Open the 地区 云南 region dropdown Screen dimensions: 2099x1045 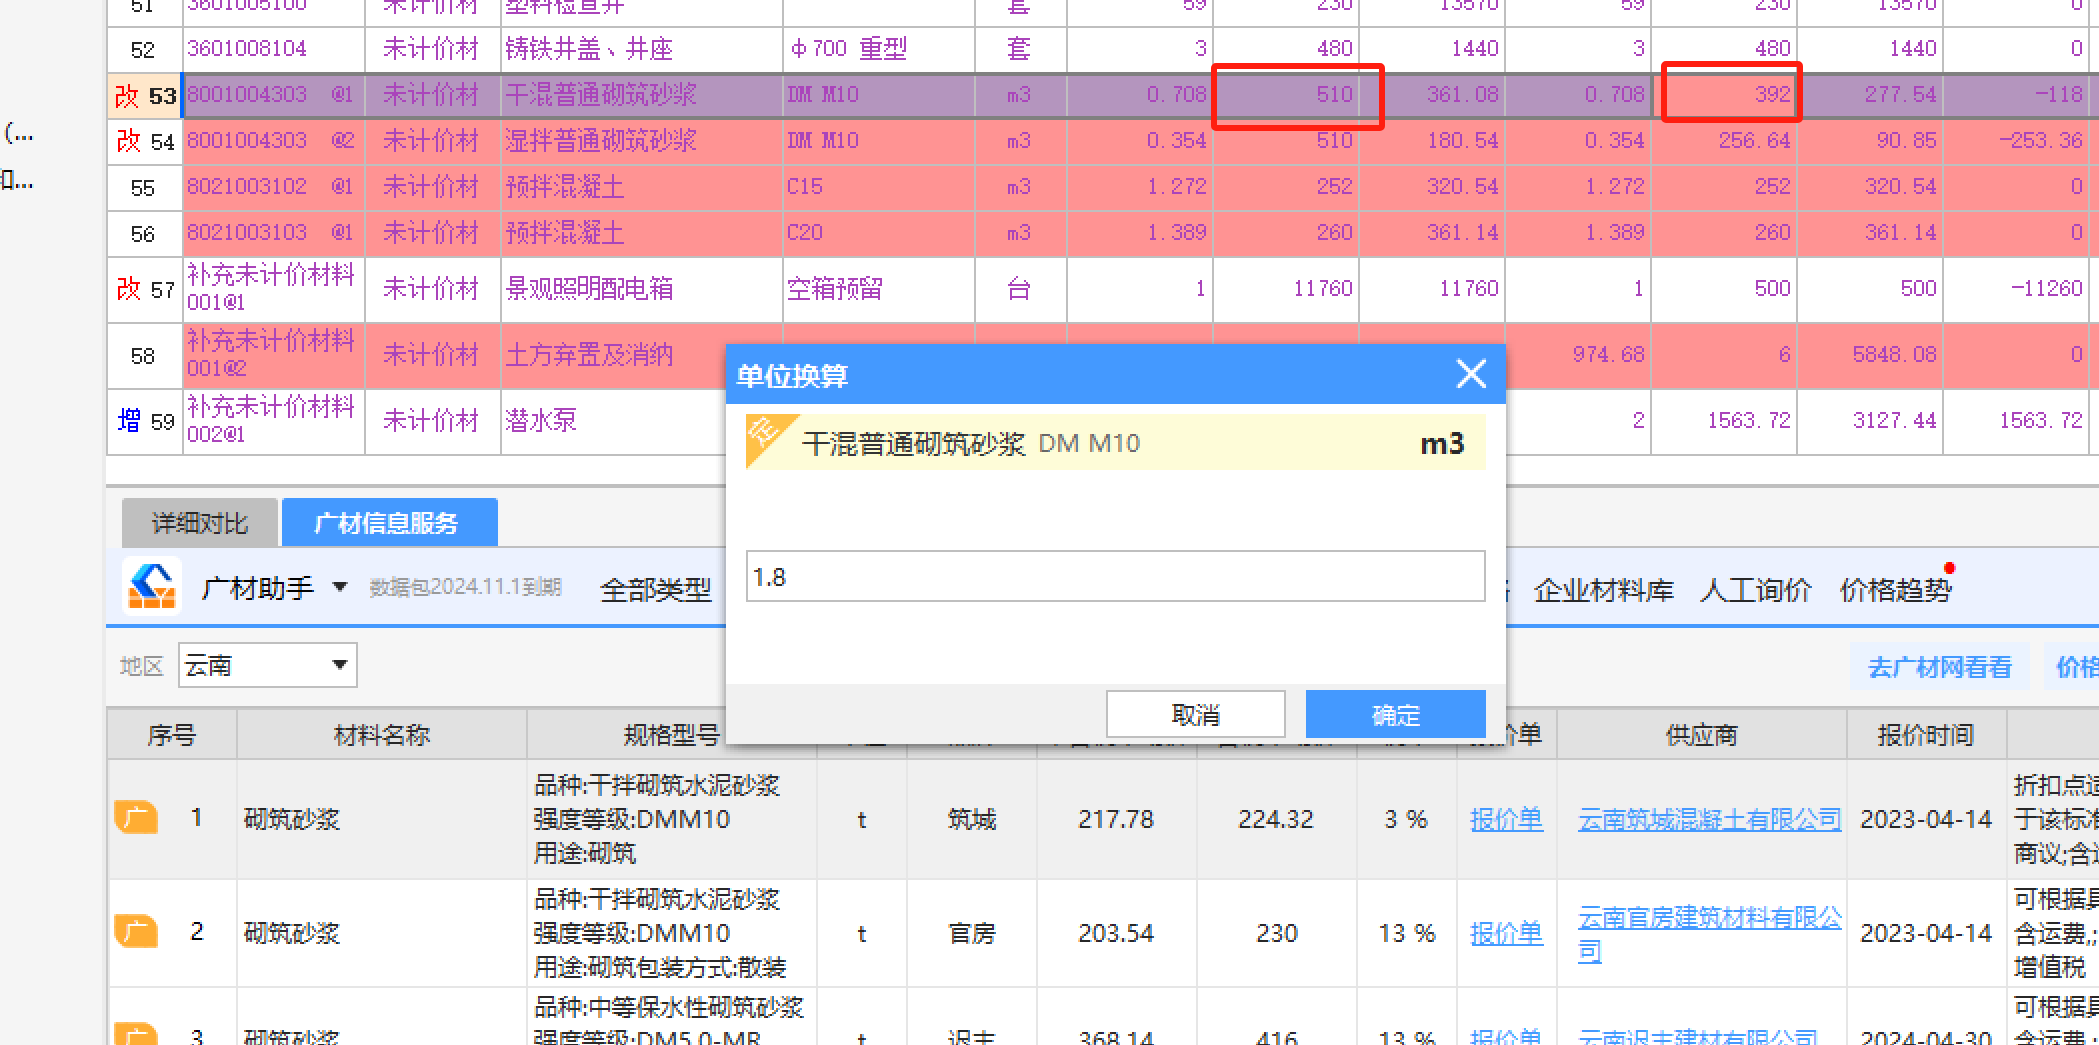[267, 665]
